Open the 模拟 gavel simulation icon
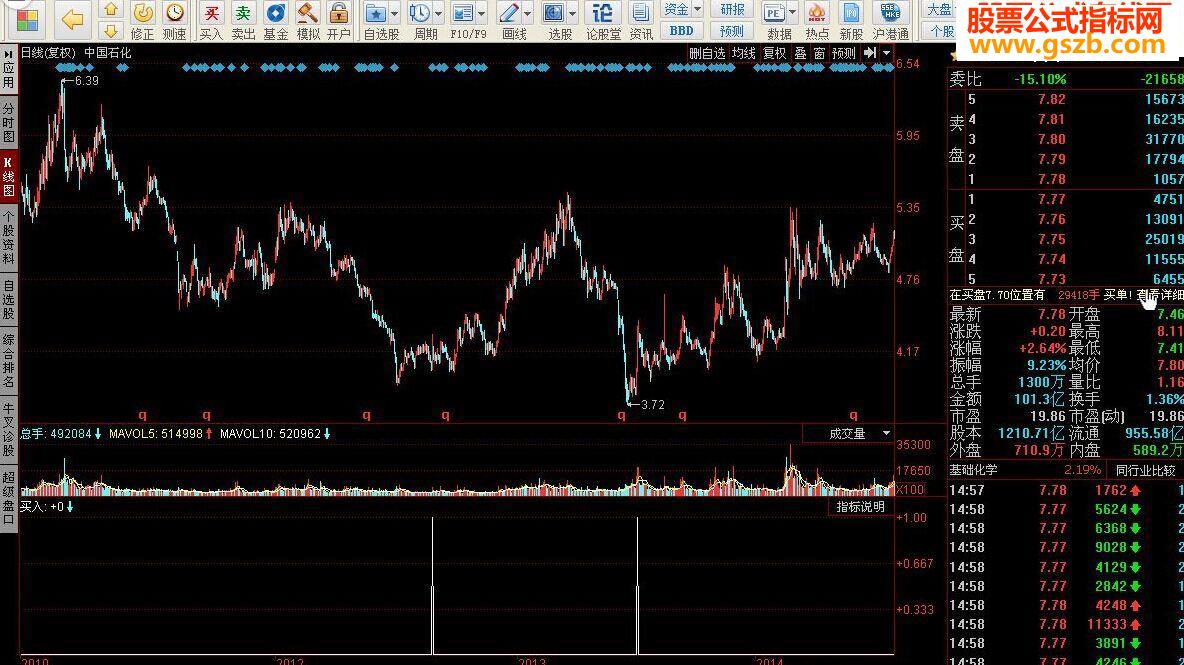Viewport: 1184px width, 665px height. [307, 13]
